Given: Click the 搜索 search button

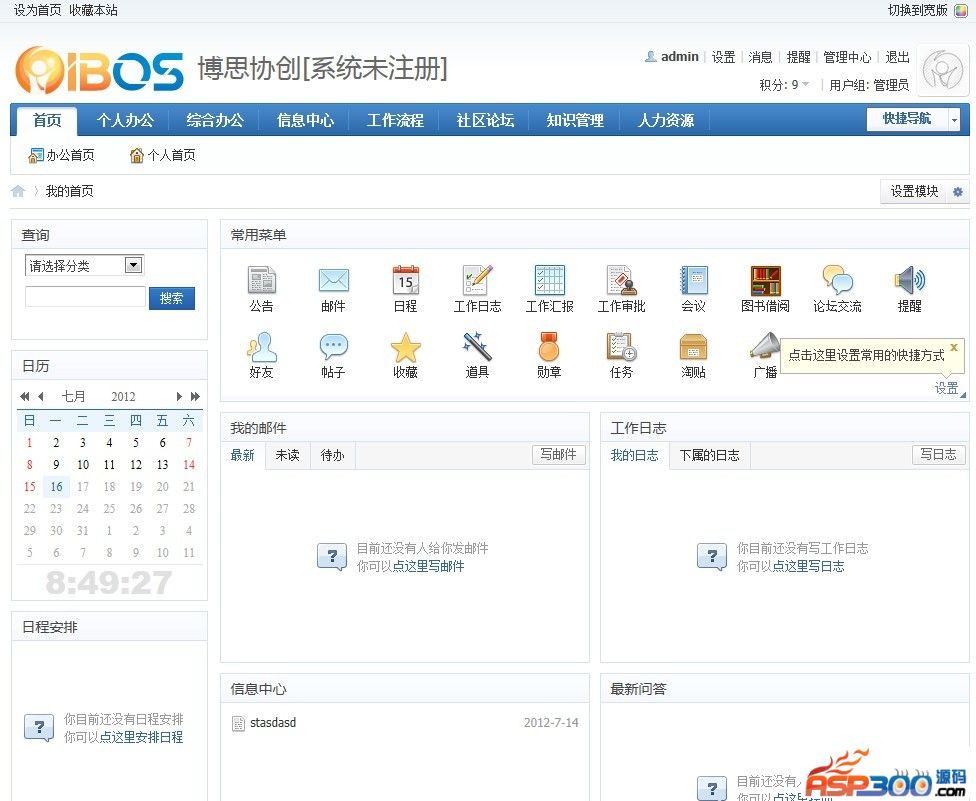Looking at the screenshot, I should tap(172, 298).
